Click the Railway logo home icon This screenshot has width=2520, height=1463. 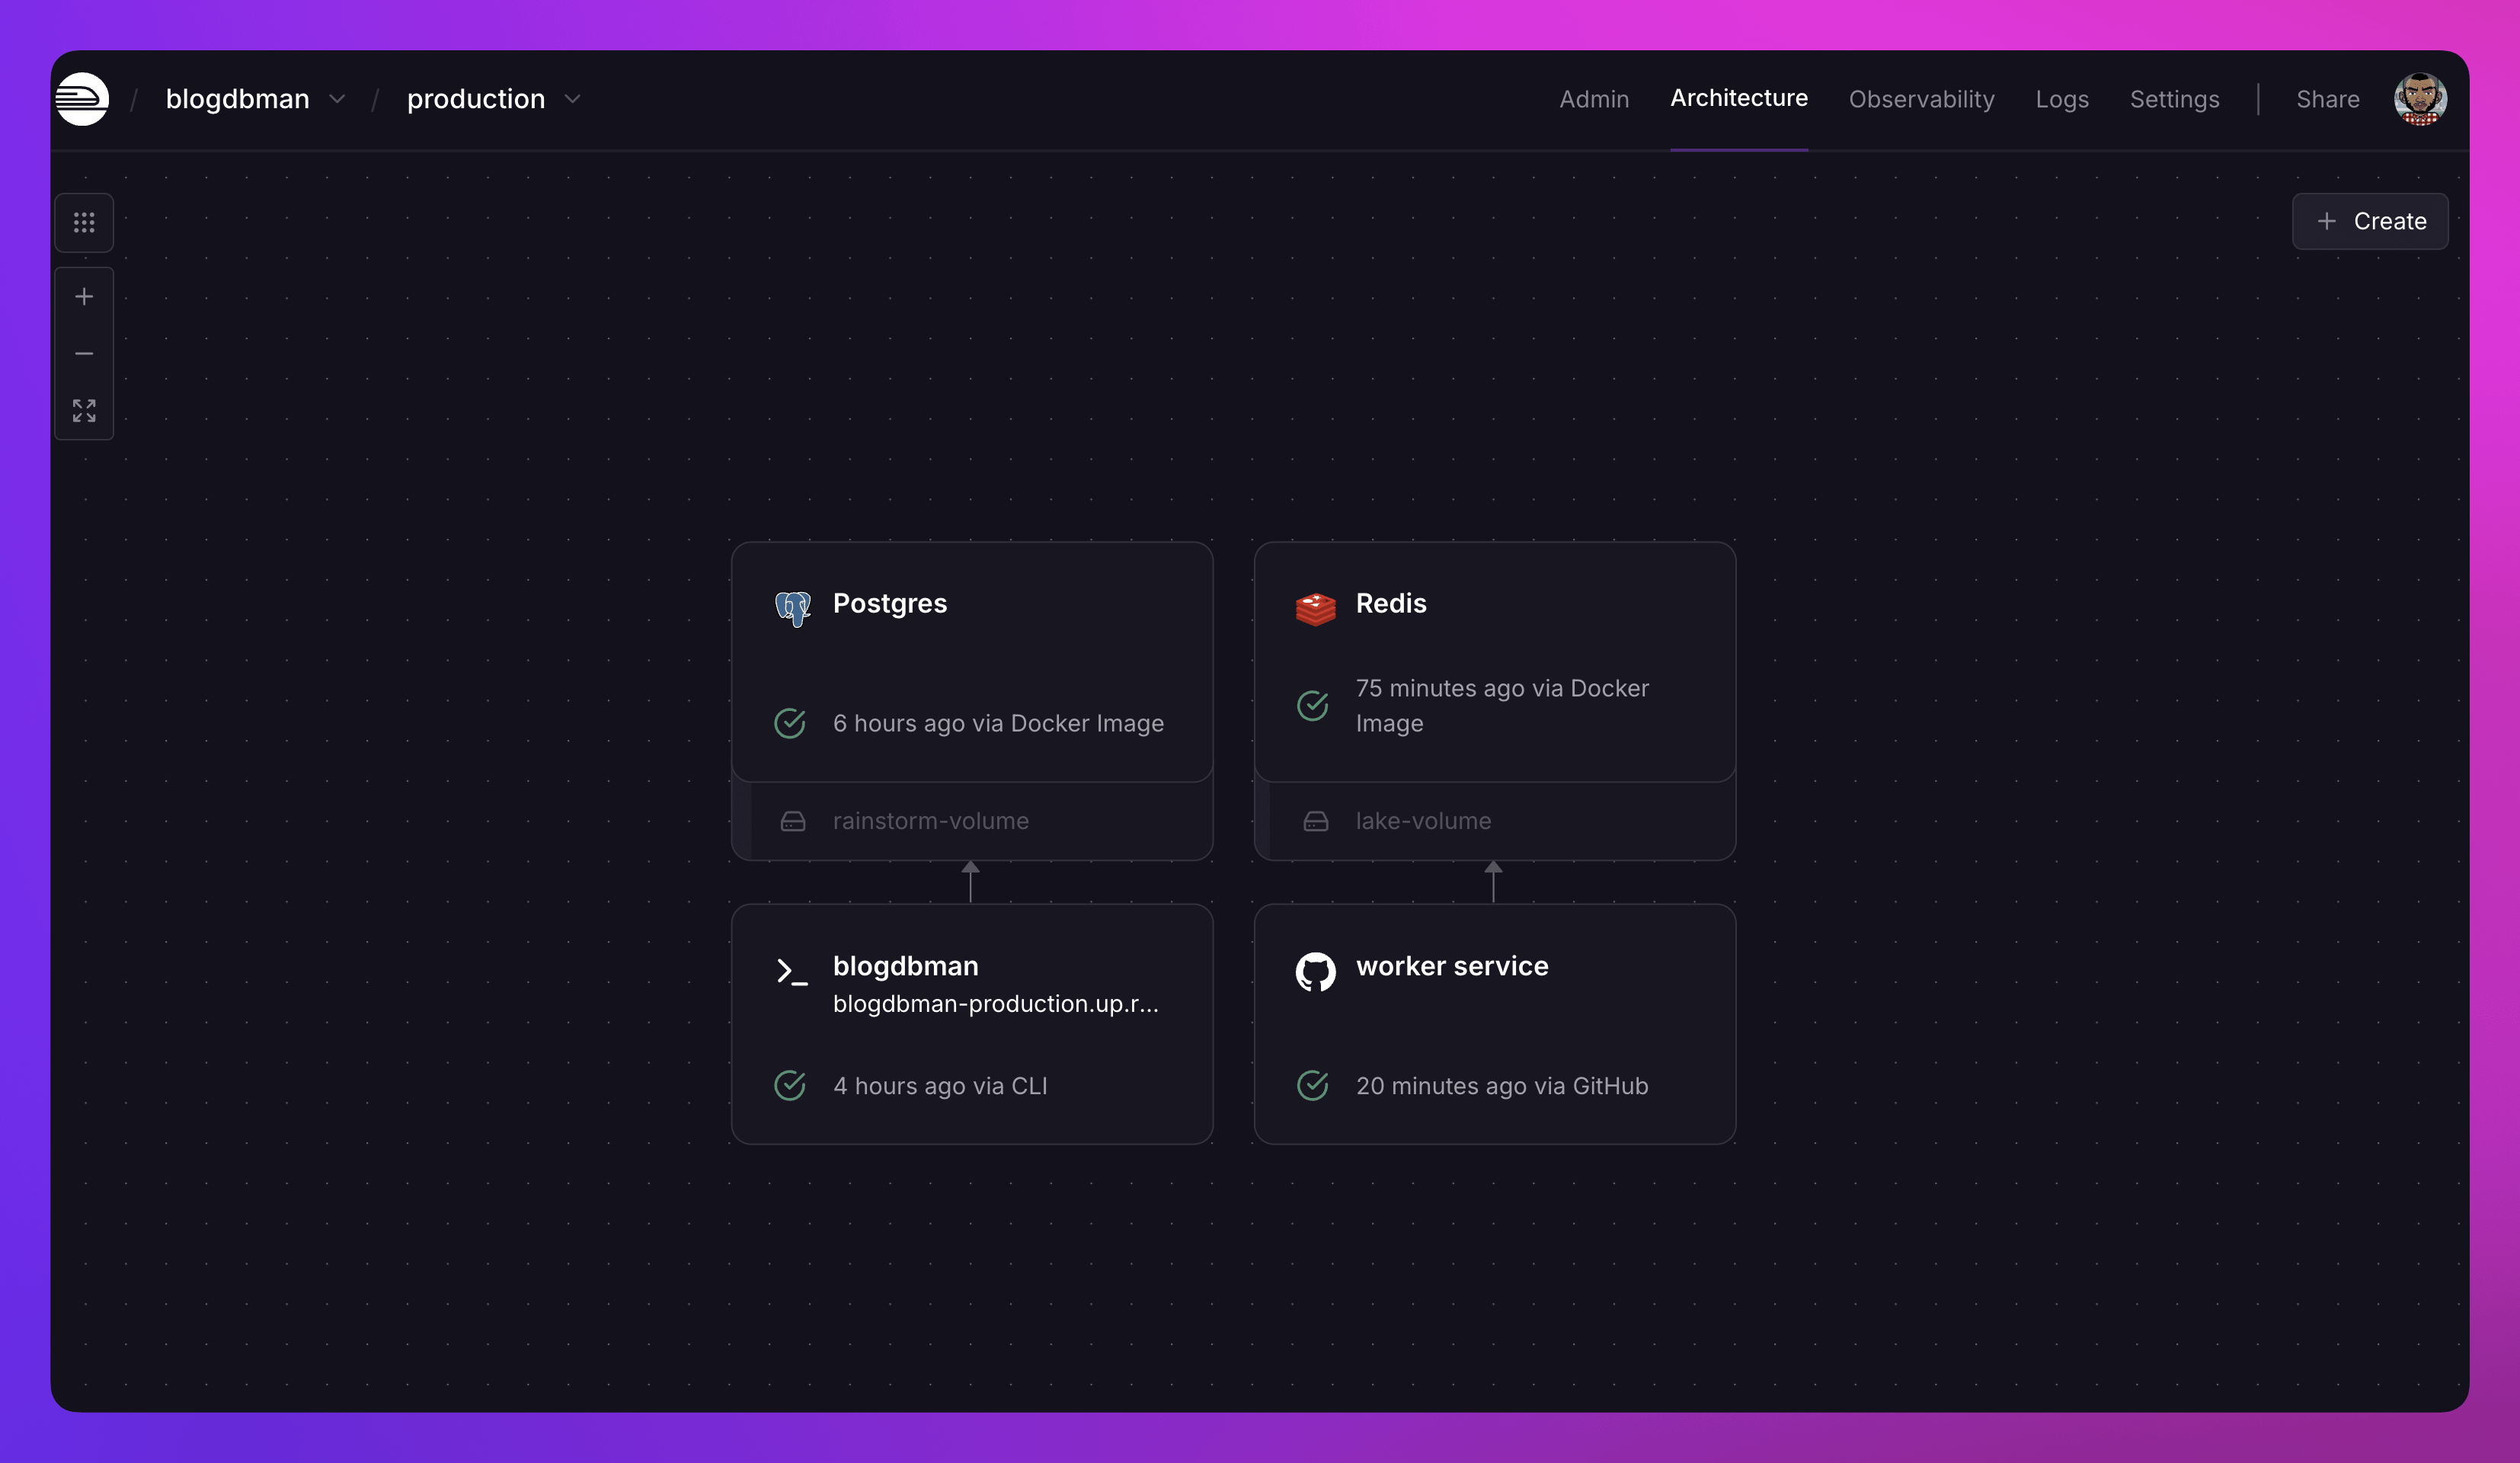click(x=82, y=99)
